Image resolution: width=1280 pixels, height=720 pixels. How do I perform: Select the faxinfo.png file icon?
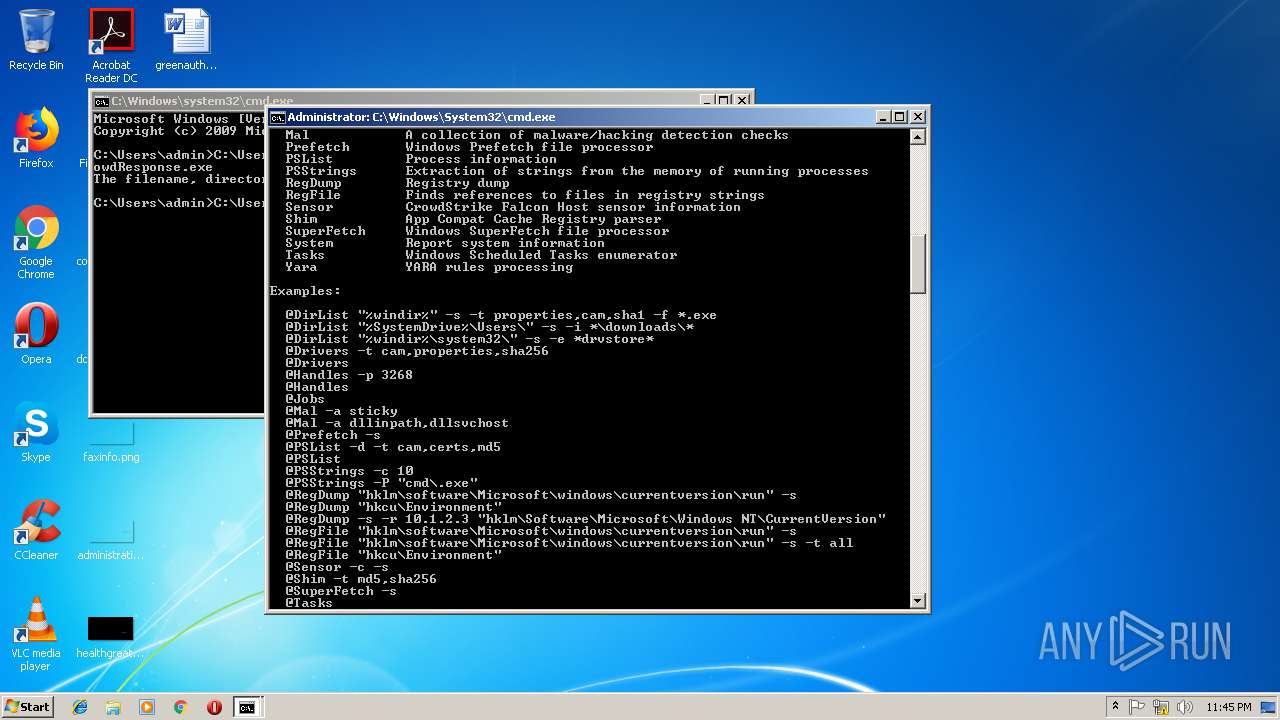coord(111,440)
